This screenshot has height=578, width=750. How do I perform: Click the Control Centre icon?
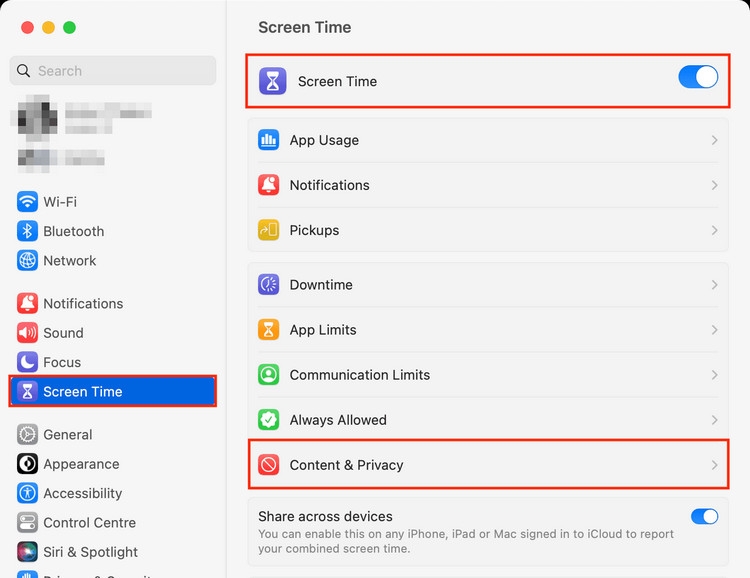click(27, 522)
